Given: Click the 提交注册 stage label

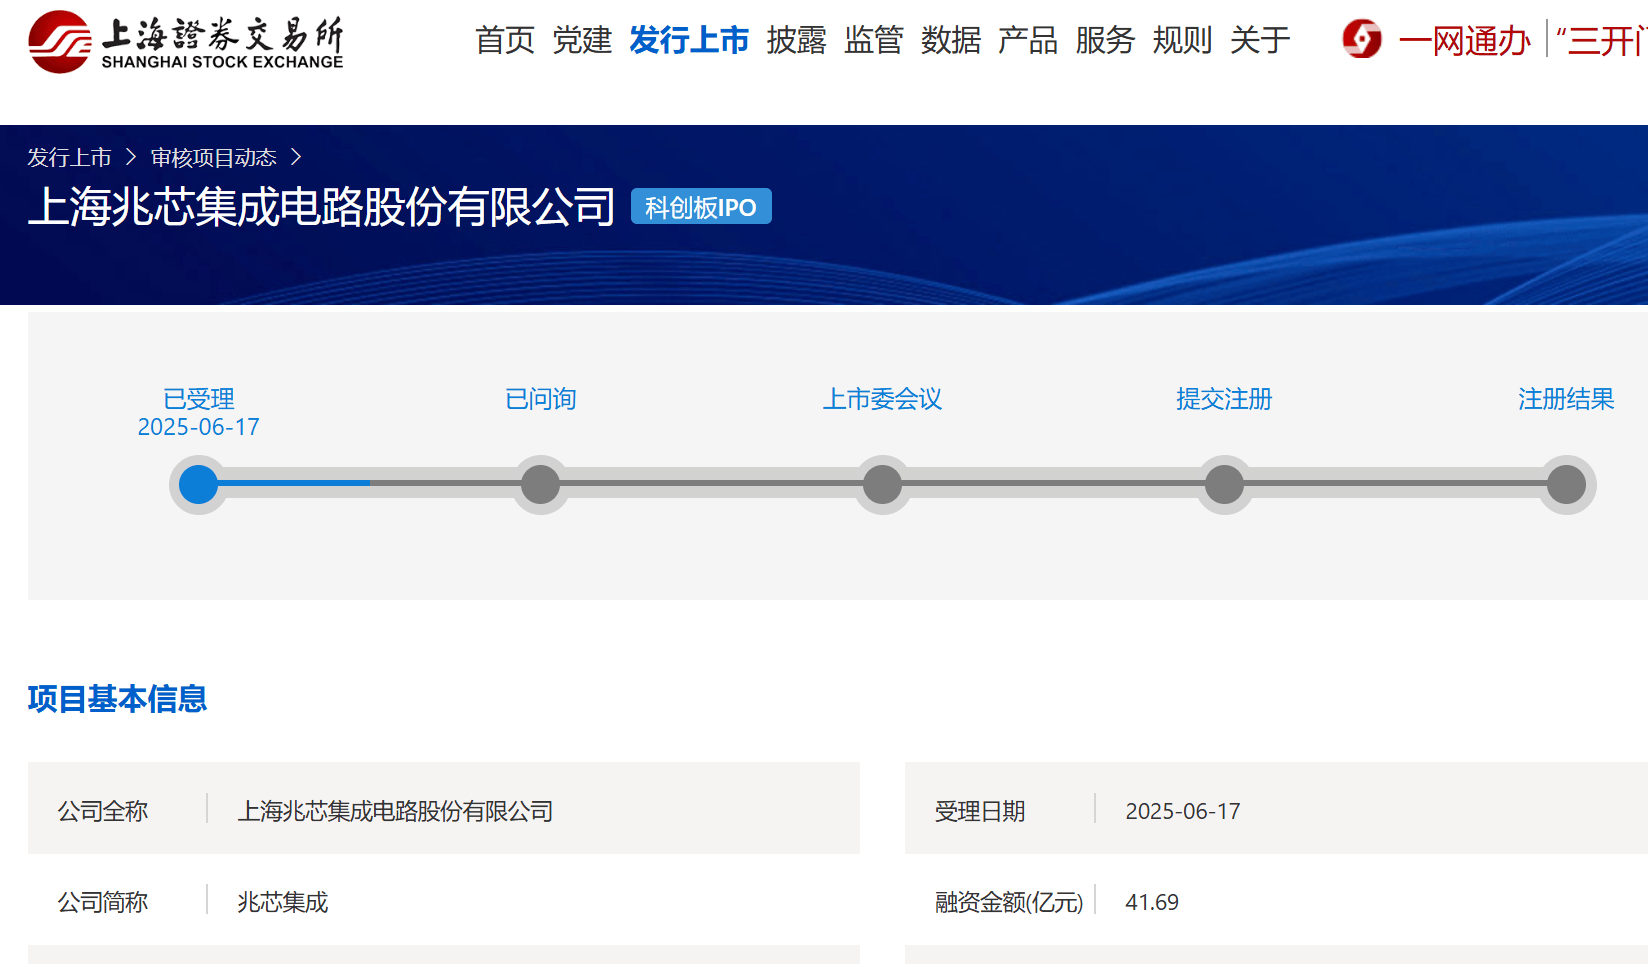Looking at the screenshot, I should tap(1224, 399).
